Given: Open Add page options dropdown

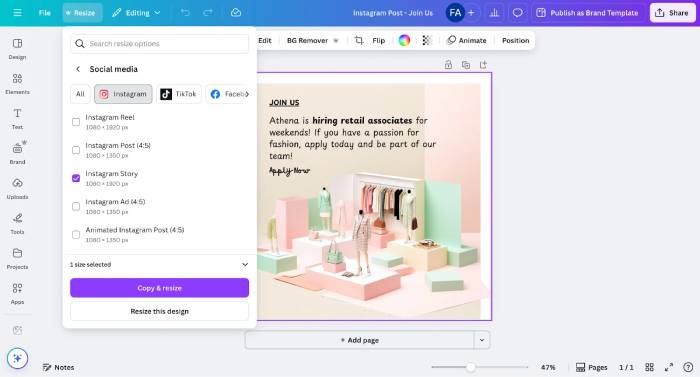Looking at the screenshot, I should tap(482, 340).
